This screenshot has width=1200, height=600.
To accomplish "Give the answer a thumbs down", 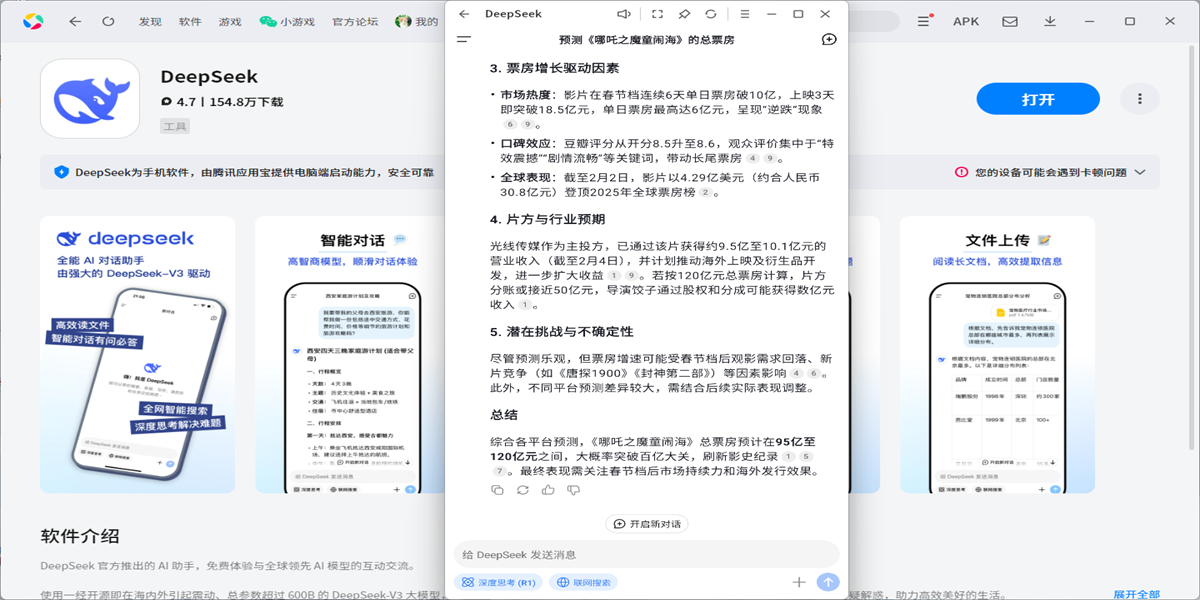I will click(573, 490).
